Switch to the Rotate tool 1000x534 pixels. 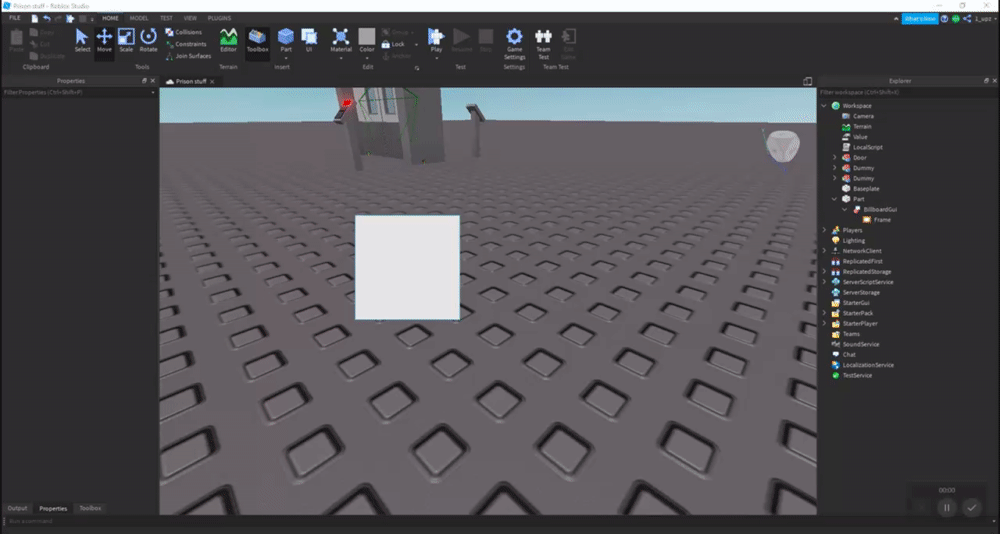coord(148,41)
